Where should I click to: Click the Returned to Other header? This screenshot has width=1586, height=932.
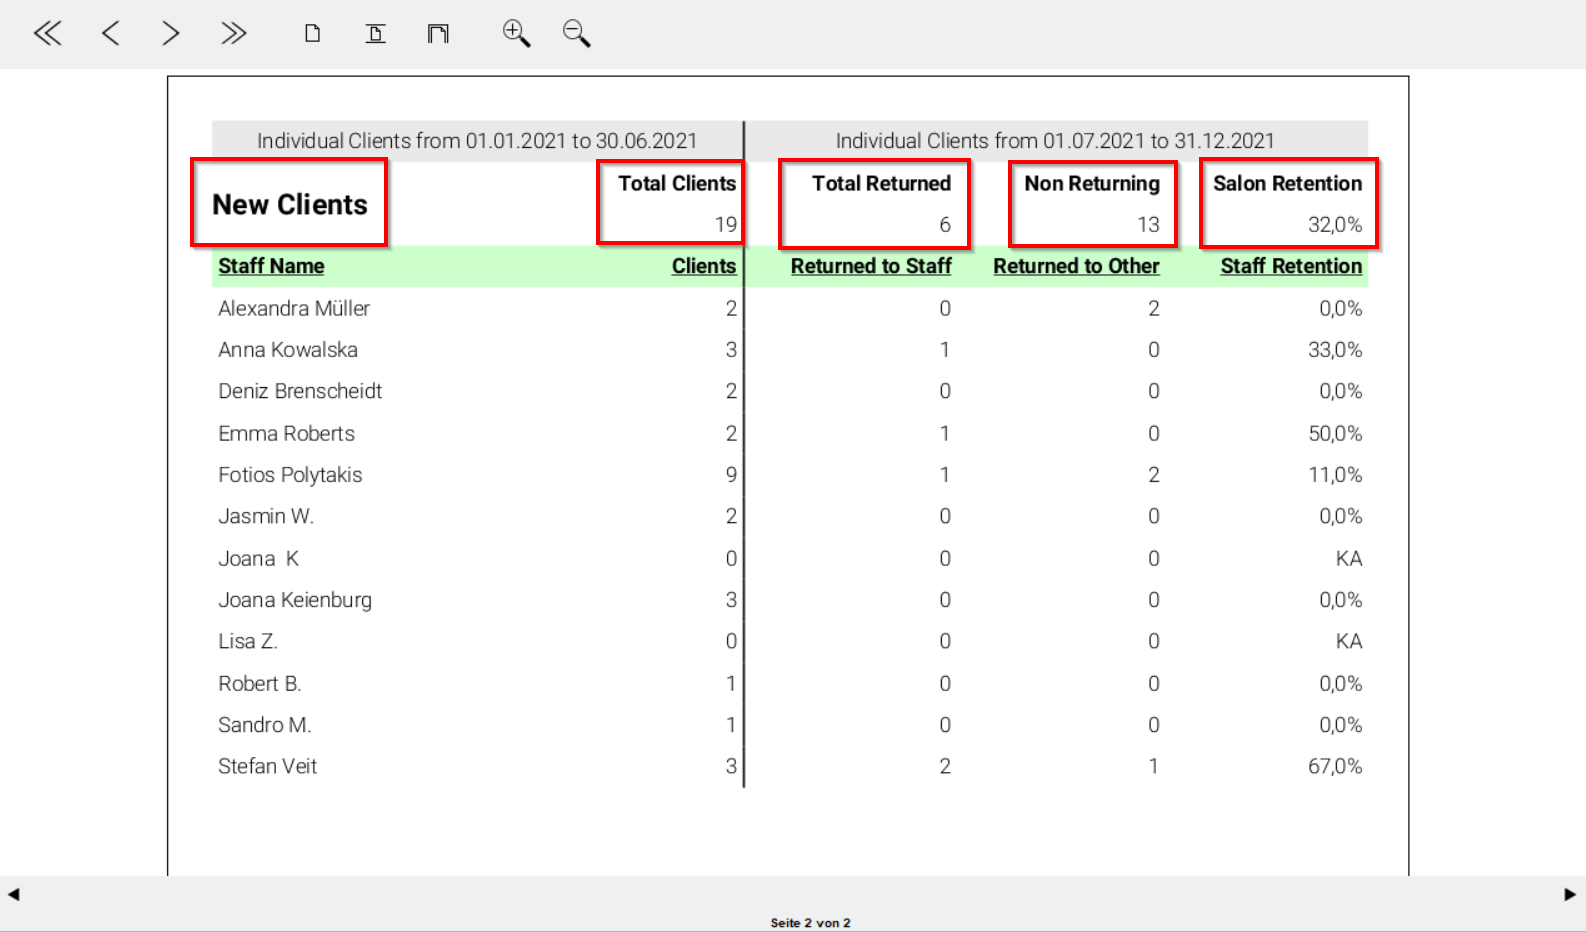pyautogui.click(x=1076, y=266)
